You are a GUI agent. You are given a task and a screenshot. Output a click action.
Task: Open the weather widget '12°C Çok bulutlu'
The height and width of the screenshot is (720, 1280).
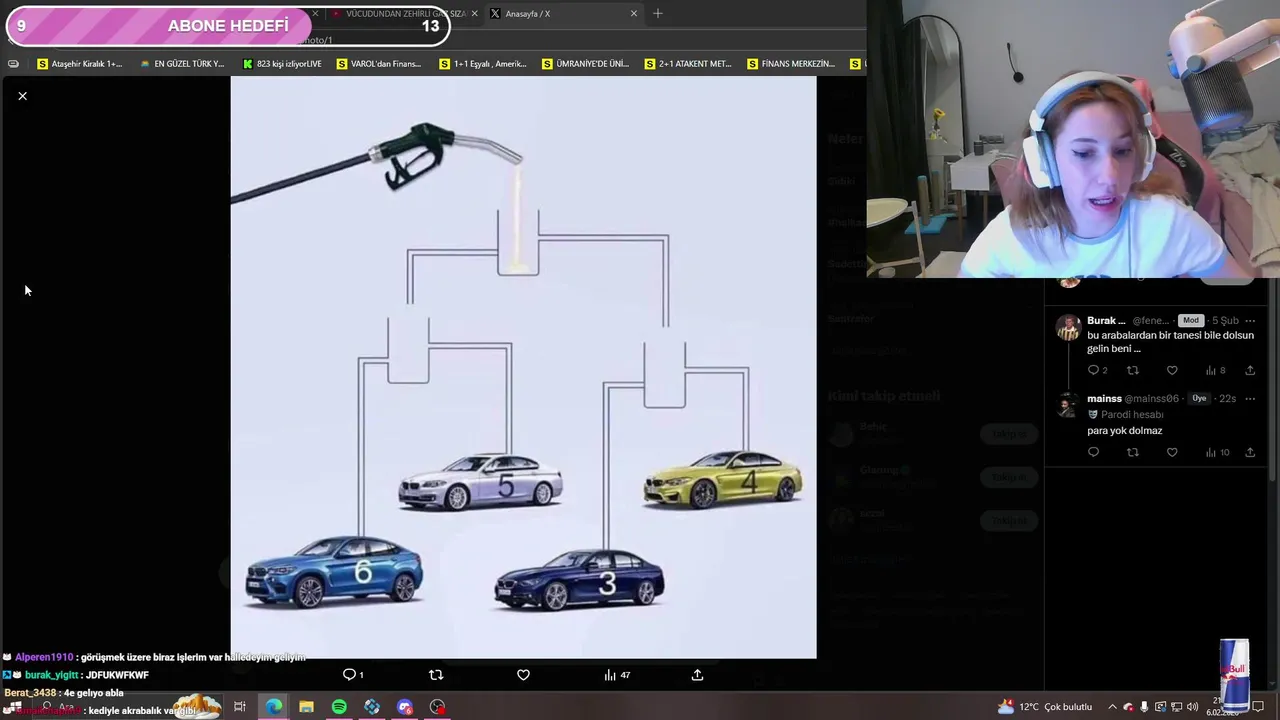point(1045,707)
